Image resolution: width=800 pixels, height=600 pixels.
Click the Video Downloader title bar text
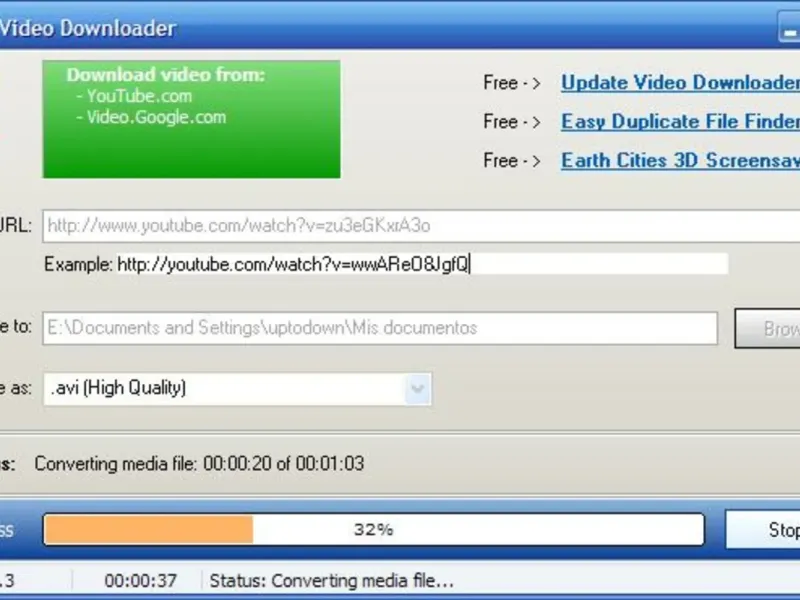tap(88, 28)
